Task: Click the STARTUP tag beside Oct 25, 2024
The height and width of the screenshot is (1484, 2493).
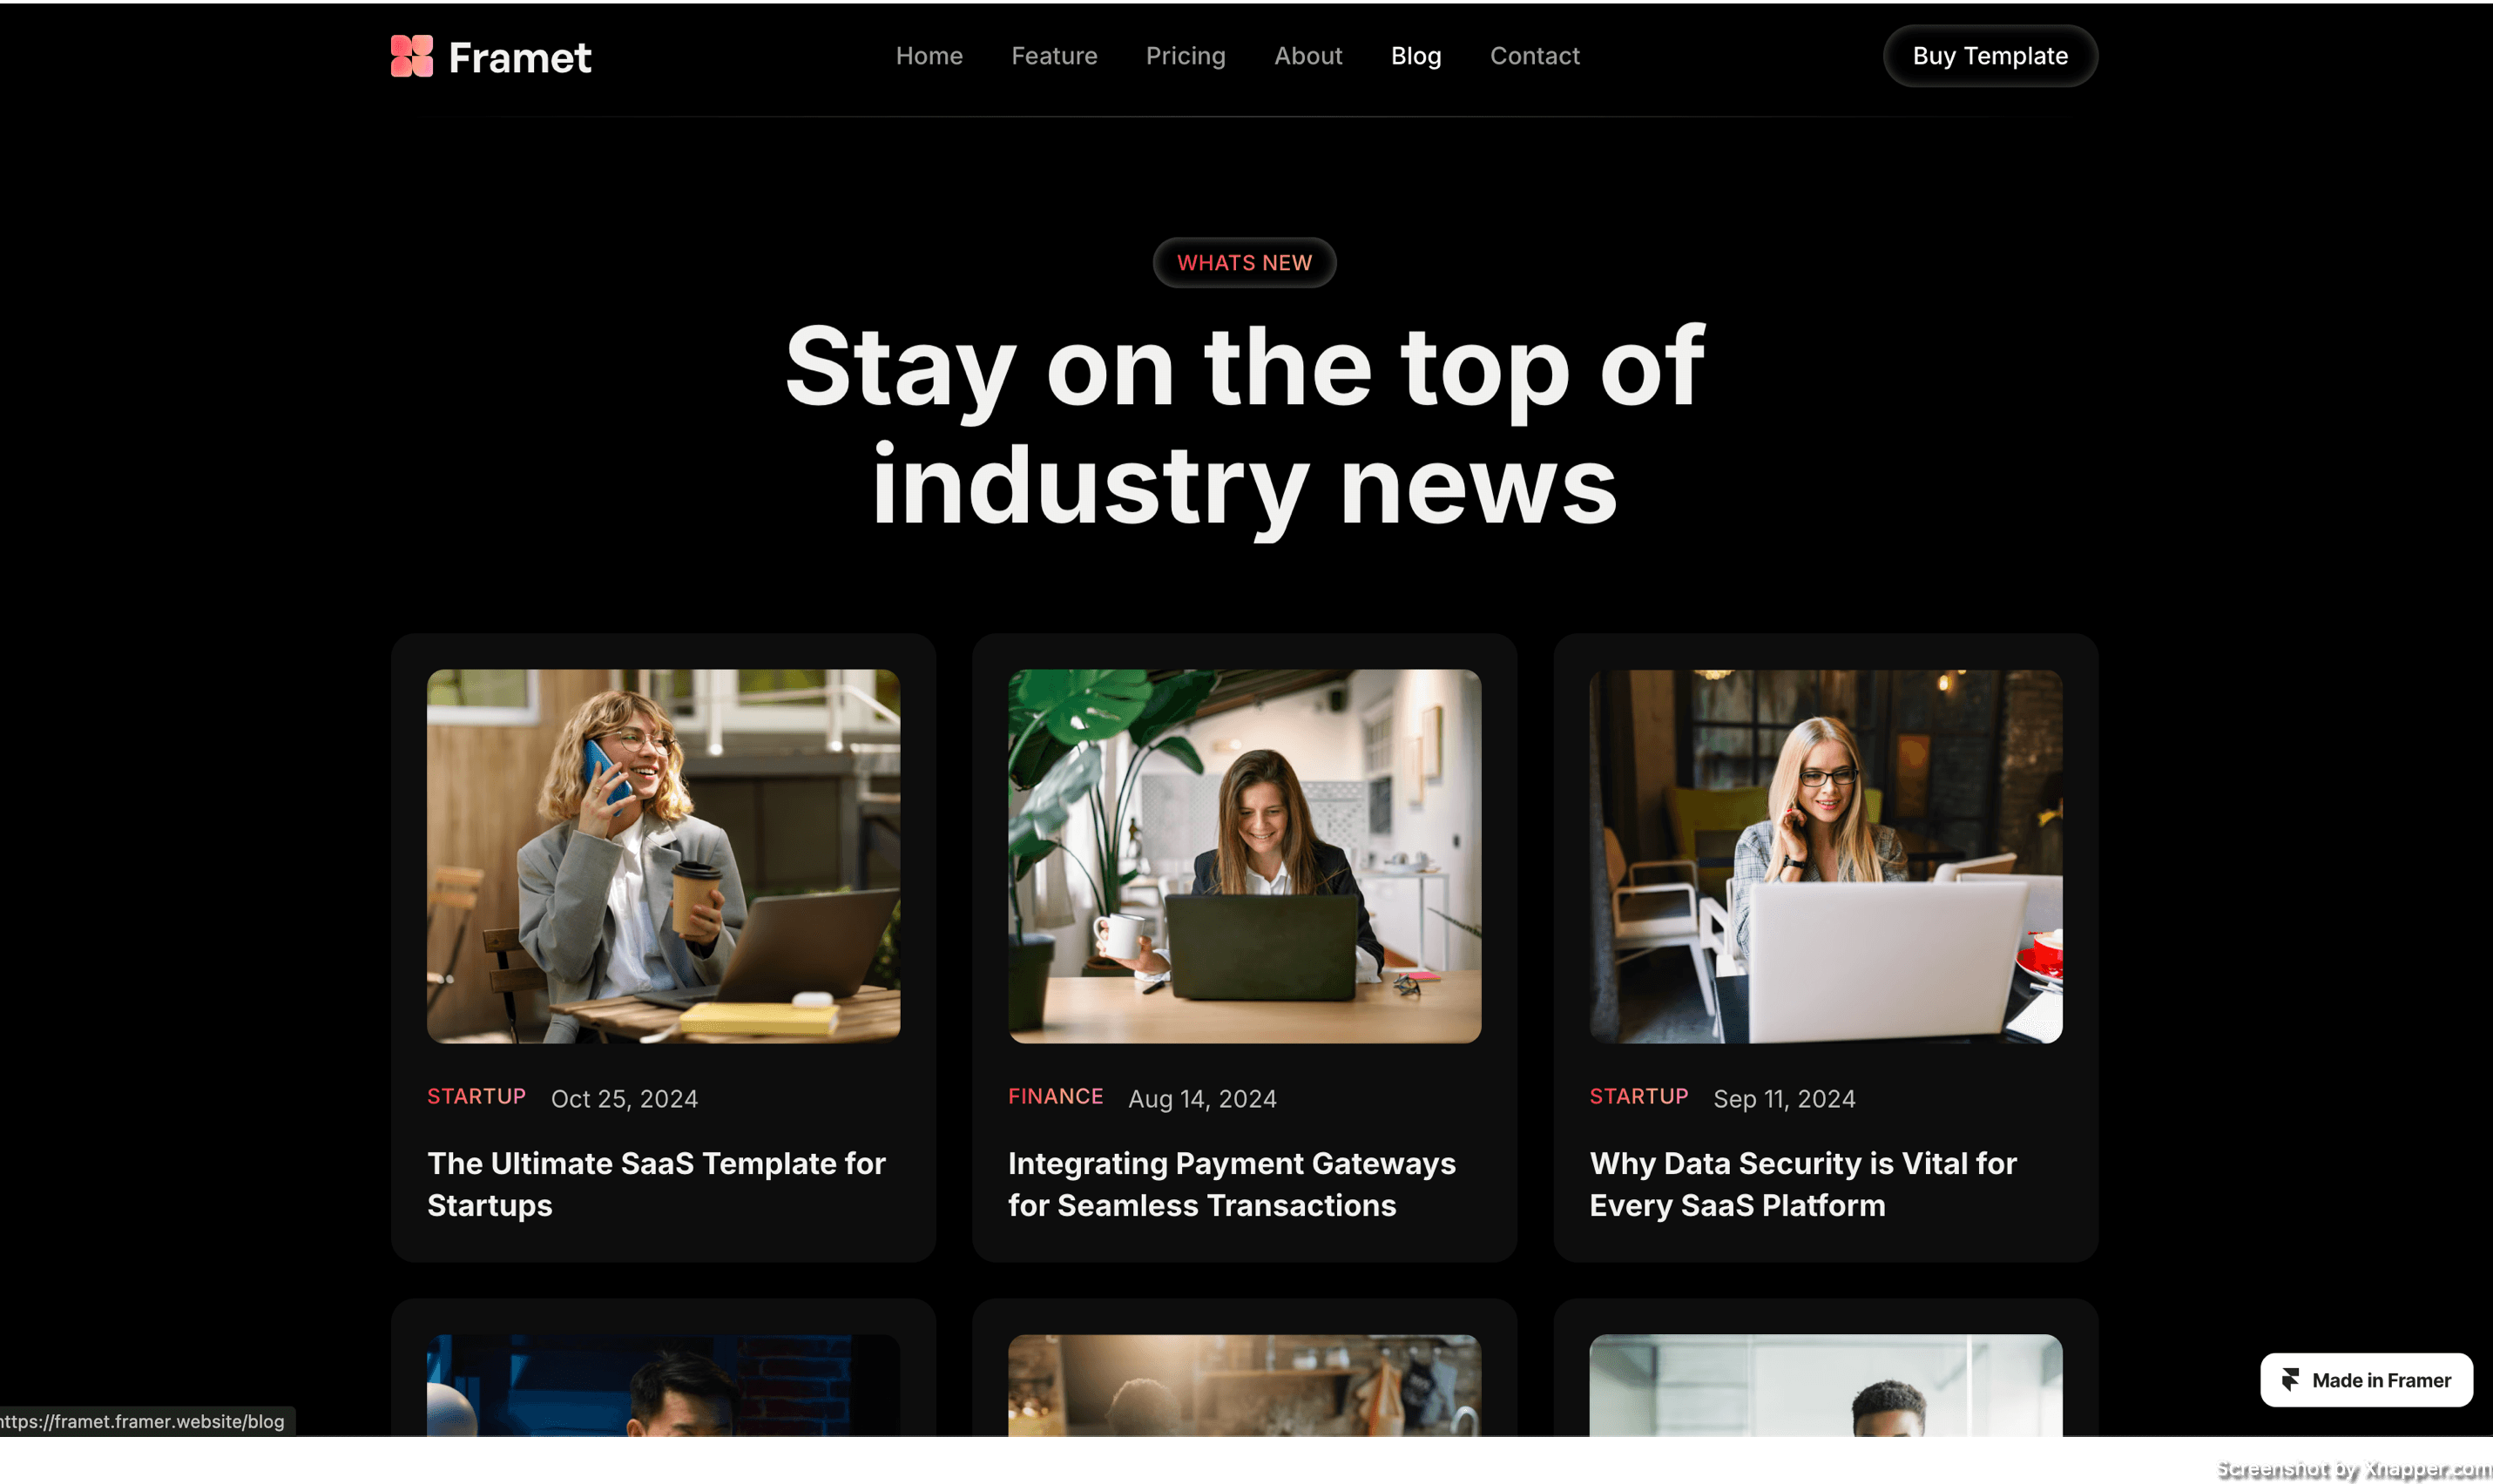Action: pos(476,1097)
